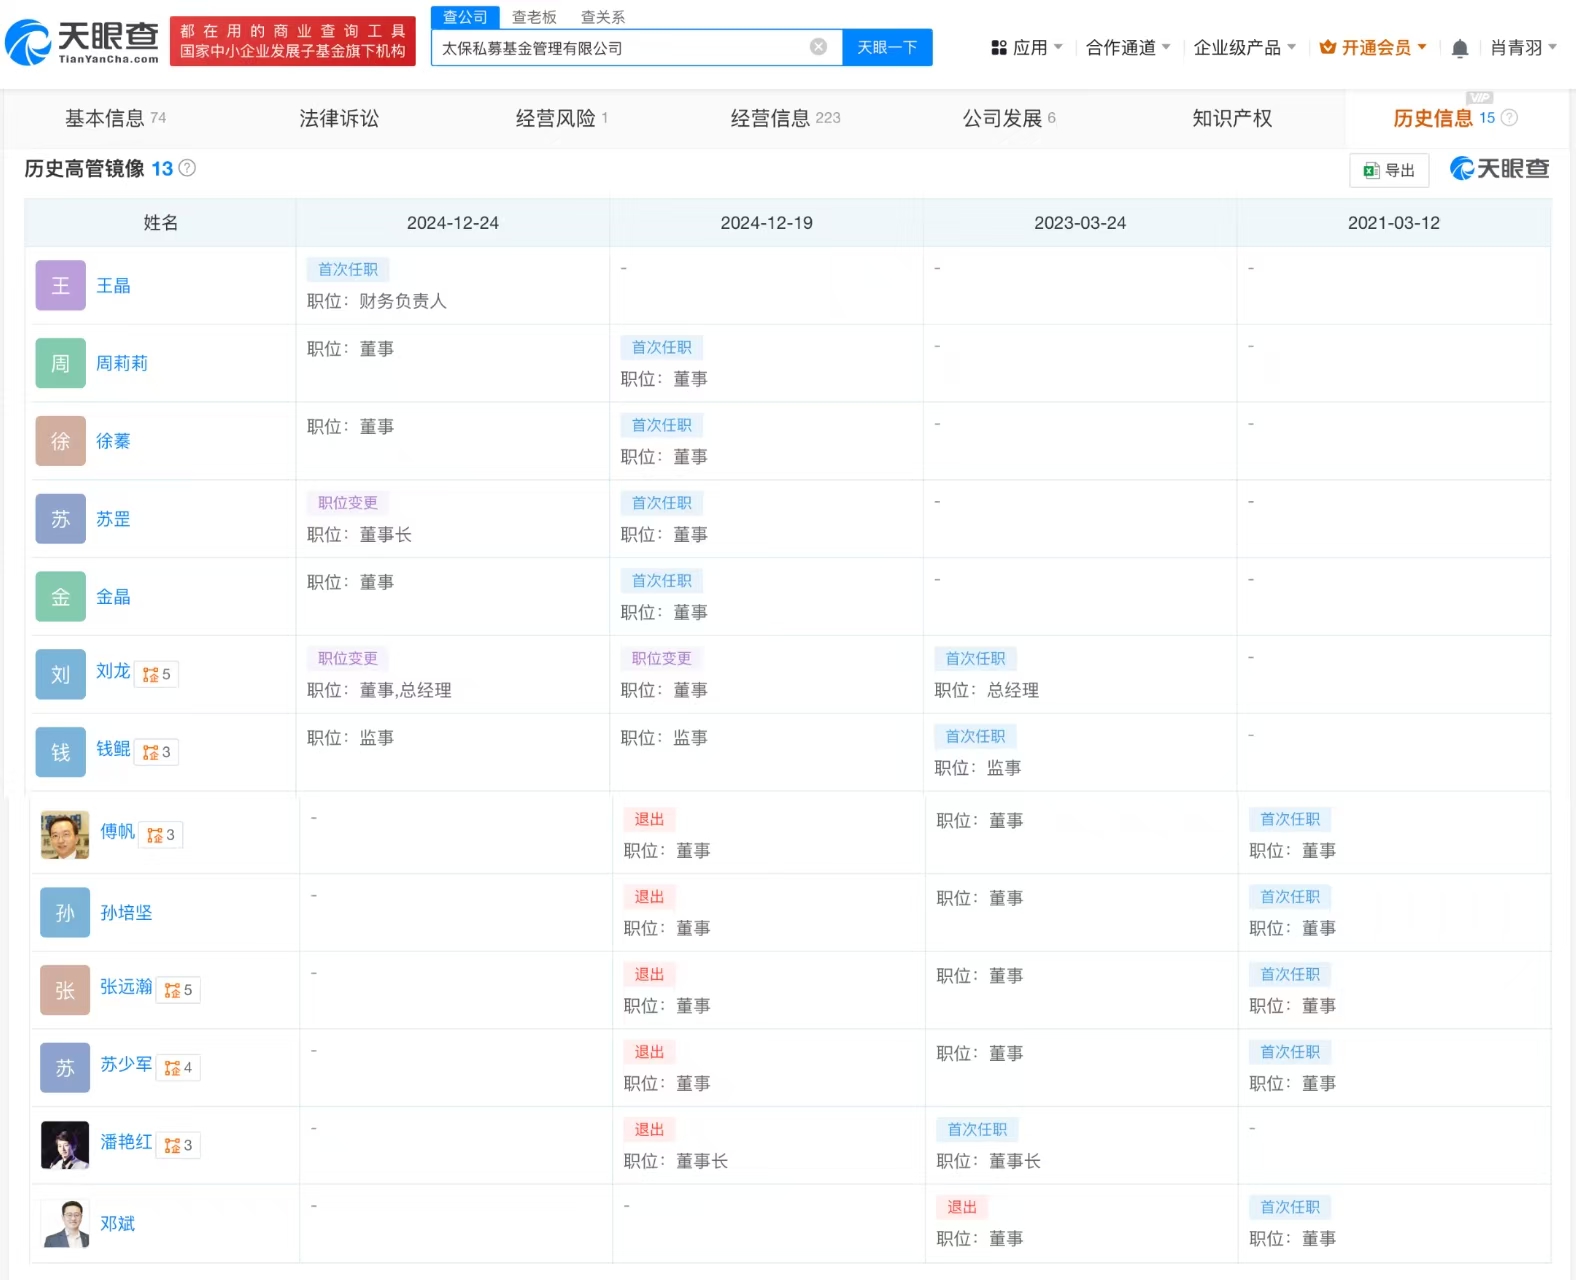Open the 知识产权 tab

(1232, 118)
